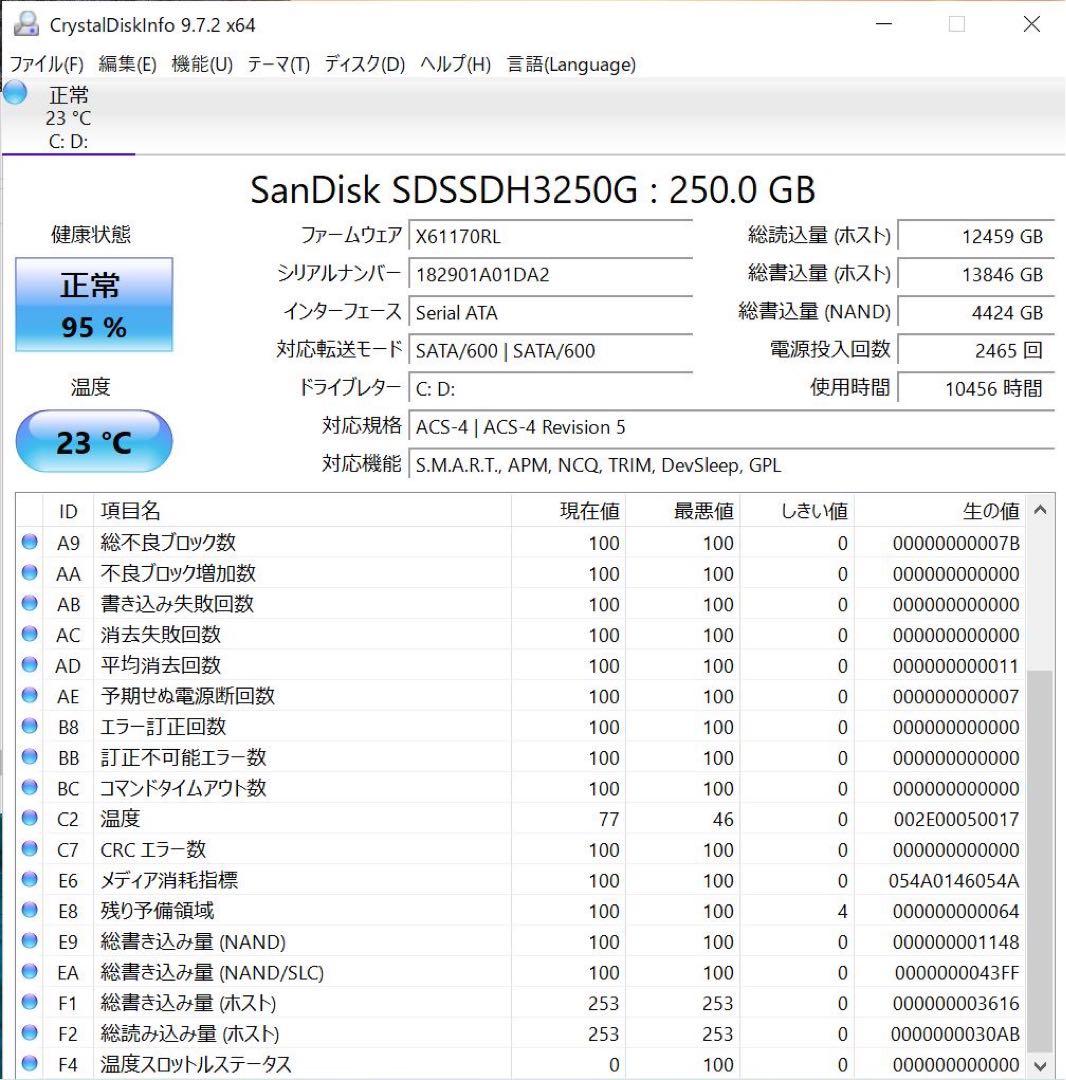1066x1080 pixels.
Task: Click the 正常 95% health status badge
Action: 94,303
